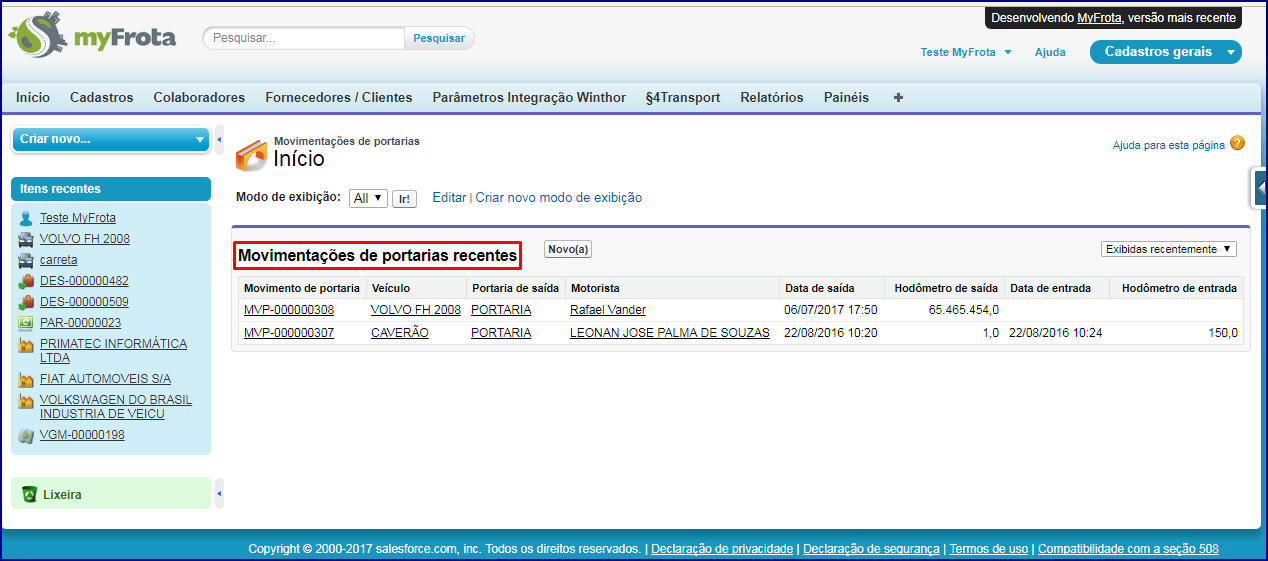Open the Fornecedores / Clientes tab
Viewport: 1268px width, 561px height.
(339, 98)
